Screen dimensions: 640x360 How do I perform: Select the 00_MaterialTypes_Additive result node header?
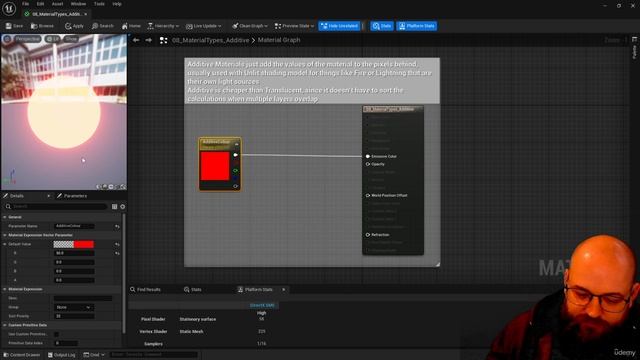click(393, 109)
